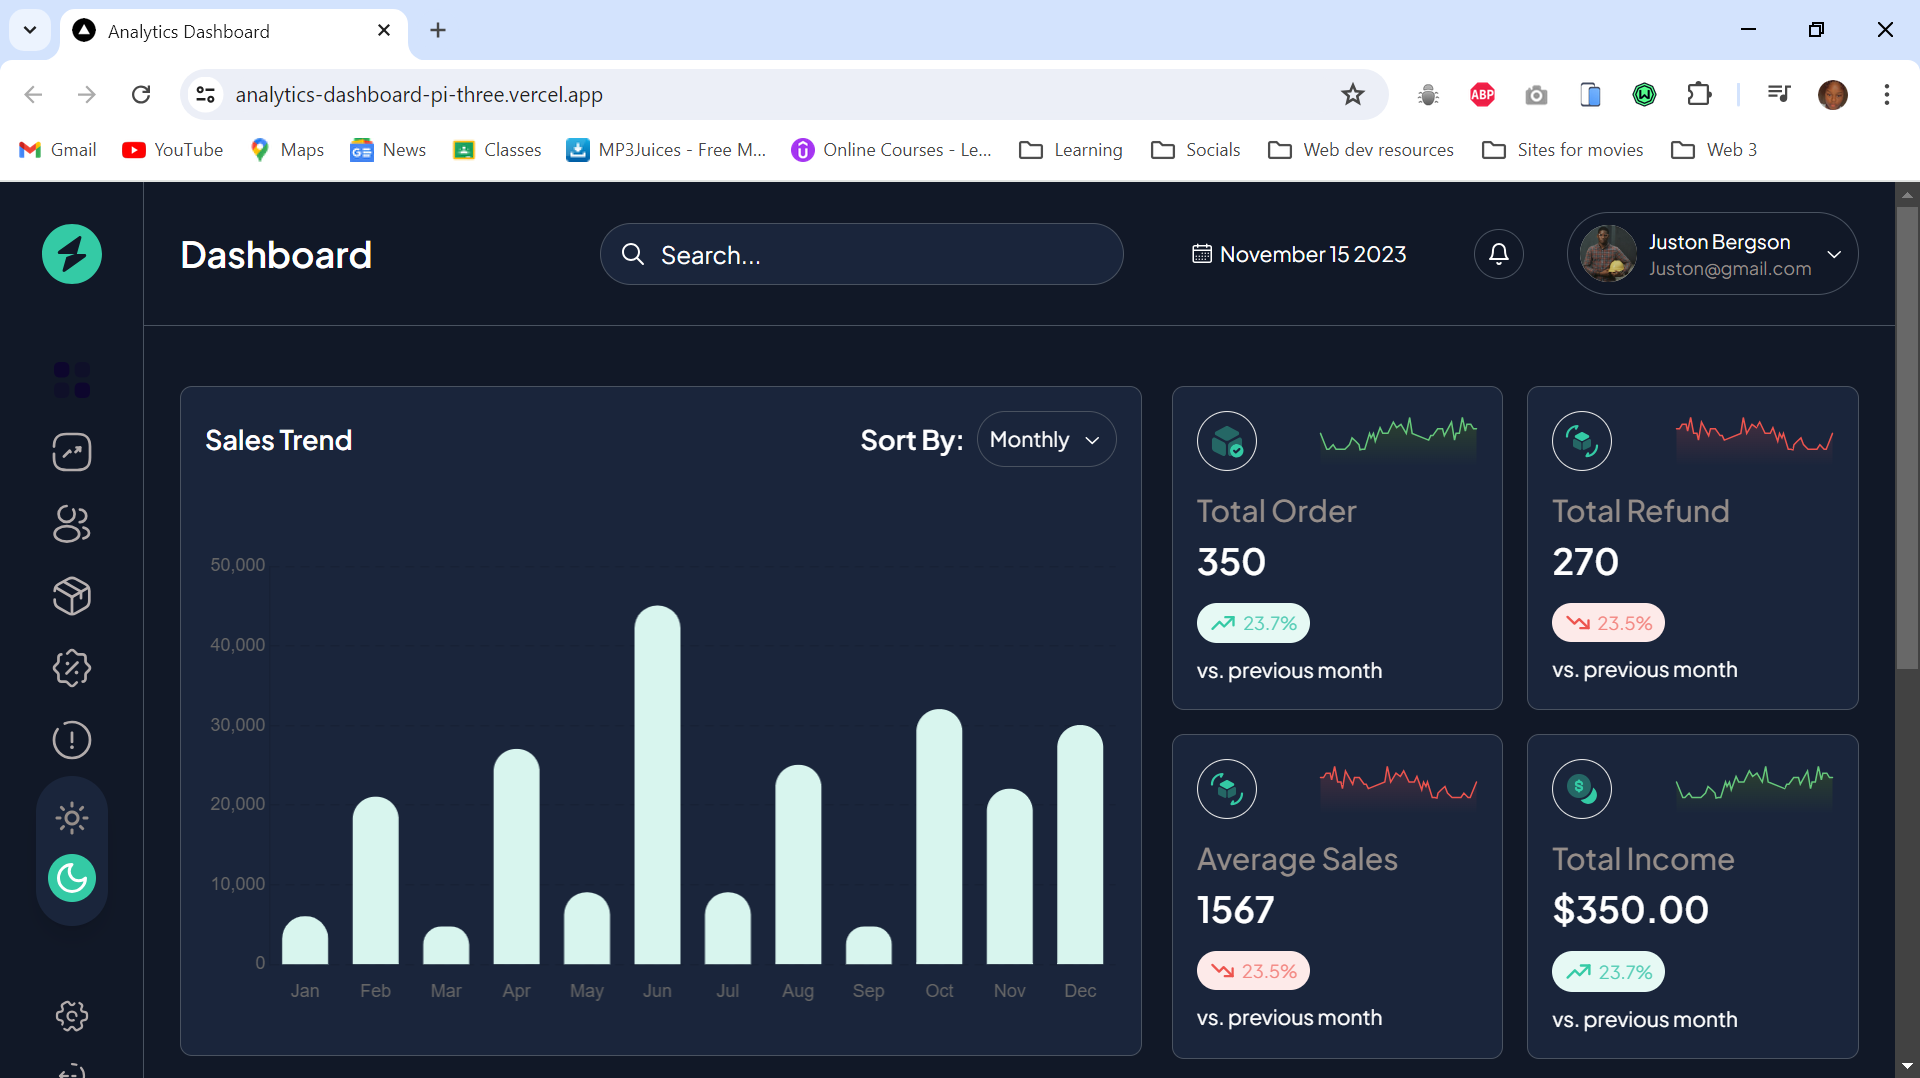
Task: Bookmark this page with star icon
Action: tap(1353, 94)
